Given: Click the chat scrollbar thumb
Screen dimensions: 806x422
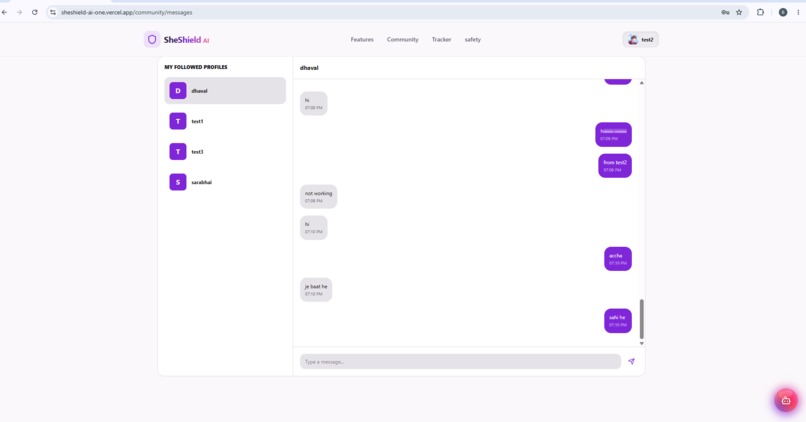Looking at the screenshot, I should pyautogui.click(x=642, y=319).
